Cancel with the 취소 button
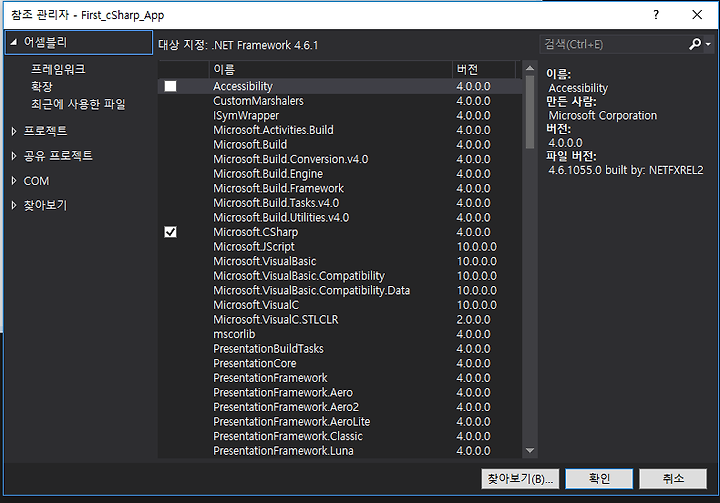The image size is (720, 503). (x=673, y=479)
